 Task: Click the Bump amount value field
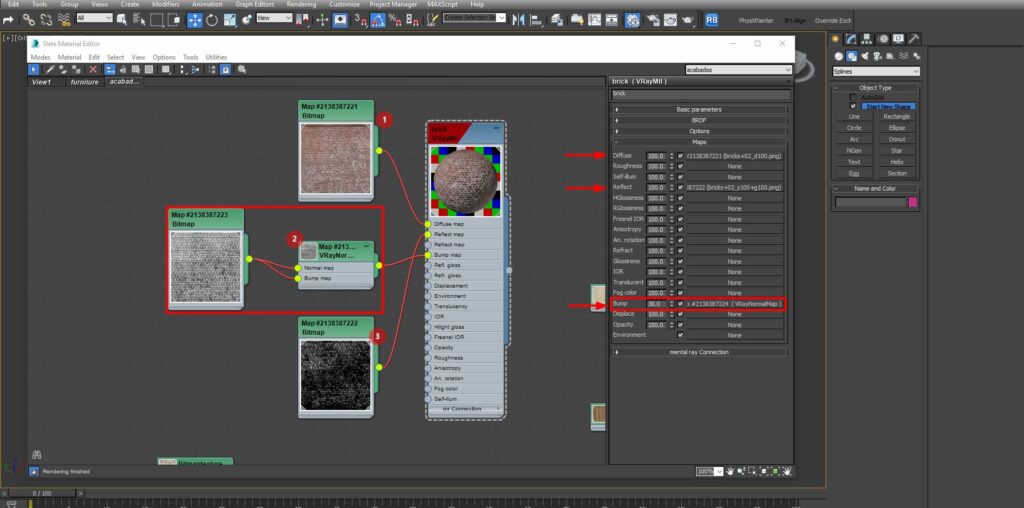click(656, 304)
